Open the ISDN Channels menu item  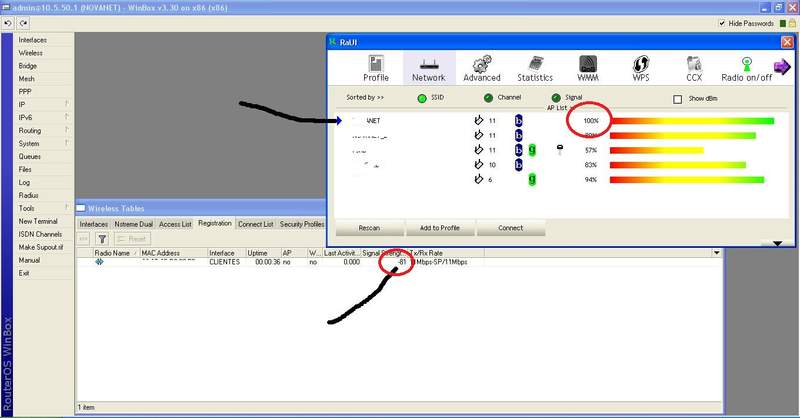point(43,234)
